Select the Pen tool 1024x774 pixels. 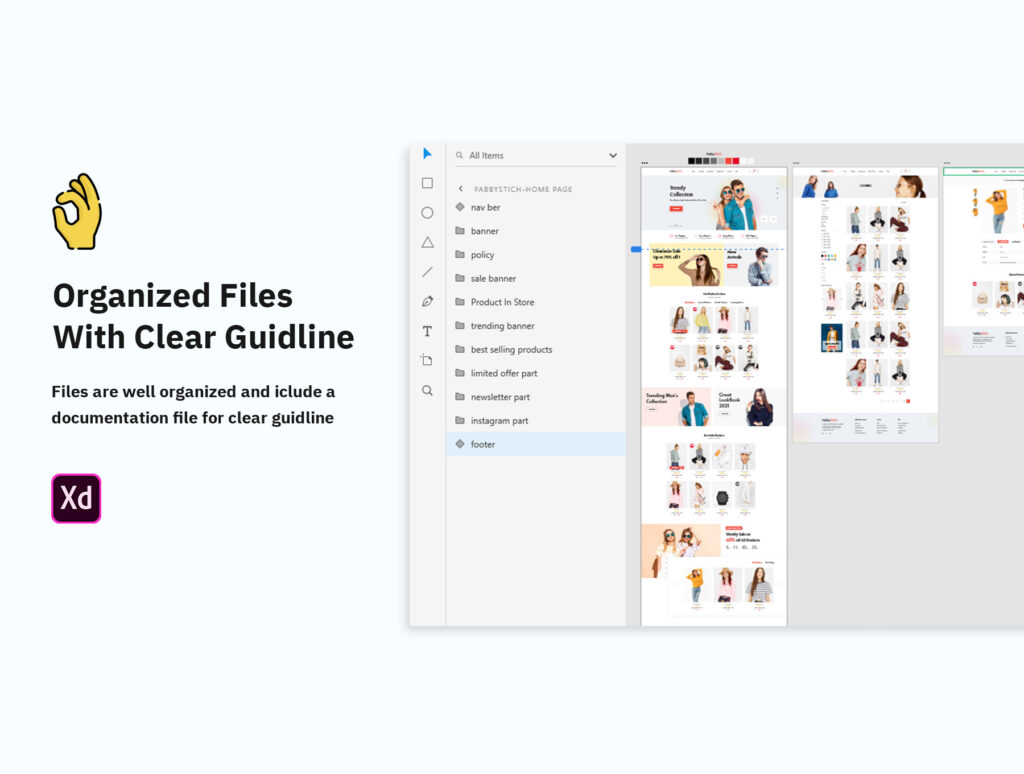427,301
